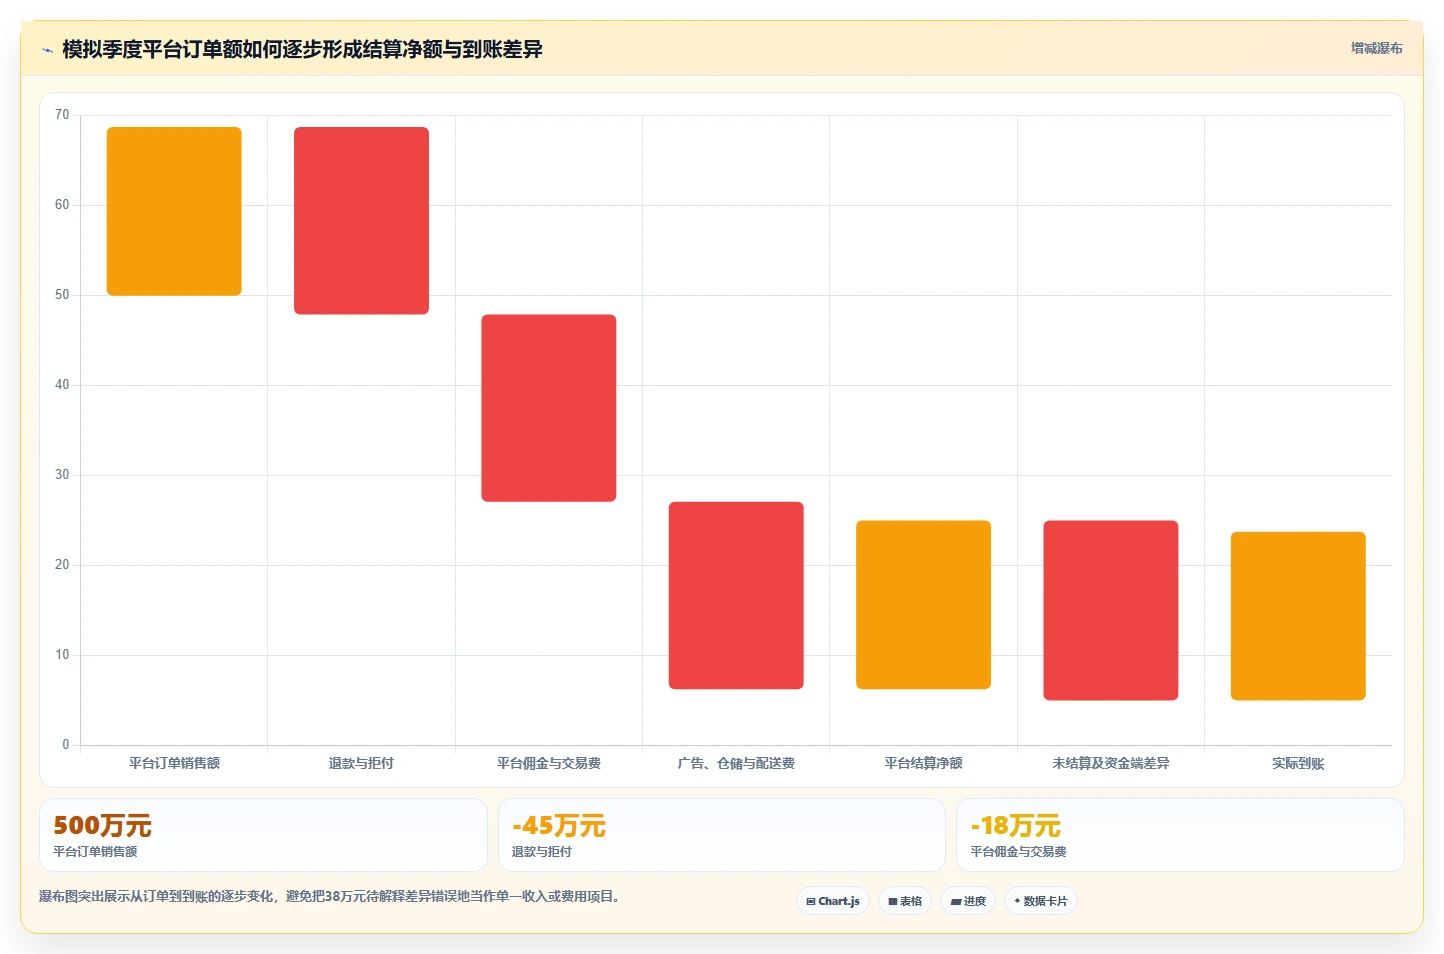This screenshot has height=954, width=1444.
Task: Select the 平台订单销售额 orange bar
Action: 174,211
